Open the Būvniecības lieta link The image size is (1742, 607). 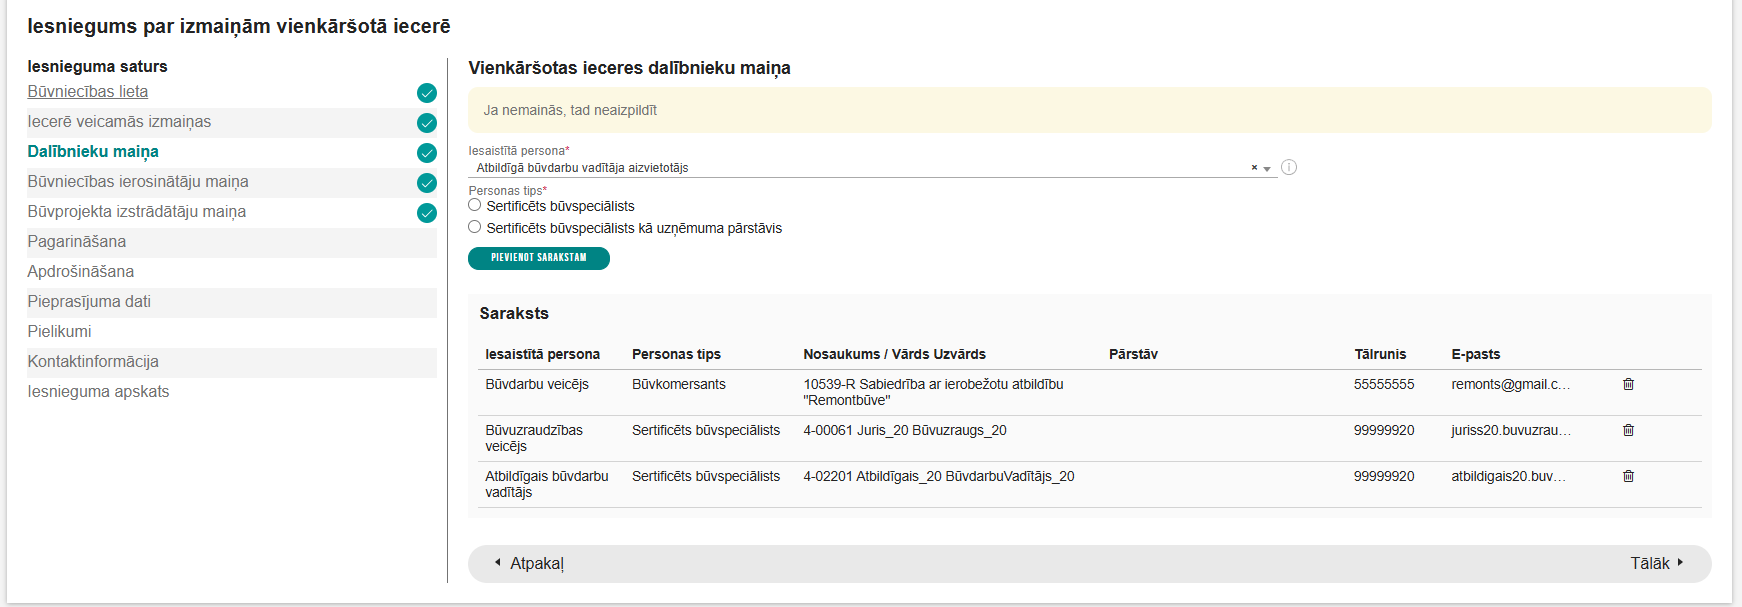pos(88,92)
